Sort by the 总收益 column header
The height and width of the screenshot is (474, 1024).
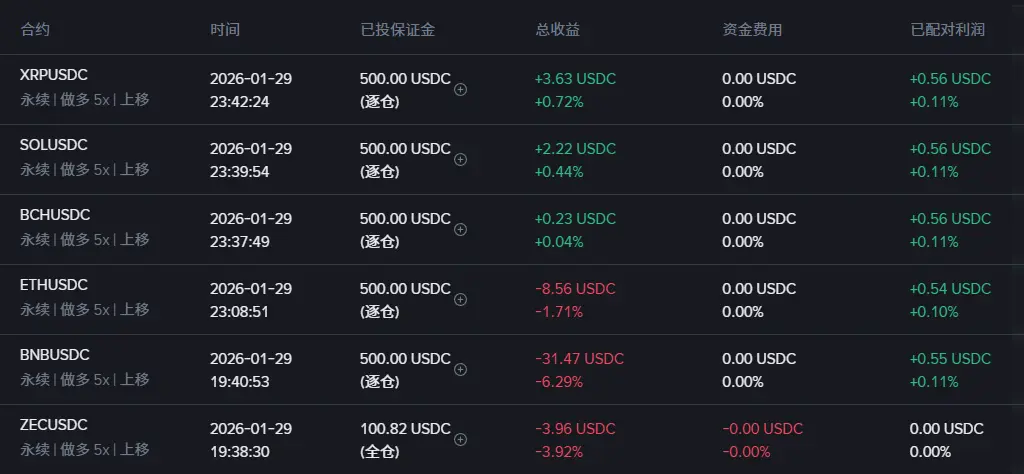558,29
